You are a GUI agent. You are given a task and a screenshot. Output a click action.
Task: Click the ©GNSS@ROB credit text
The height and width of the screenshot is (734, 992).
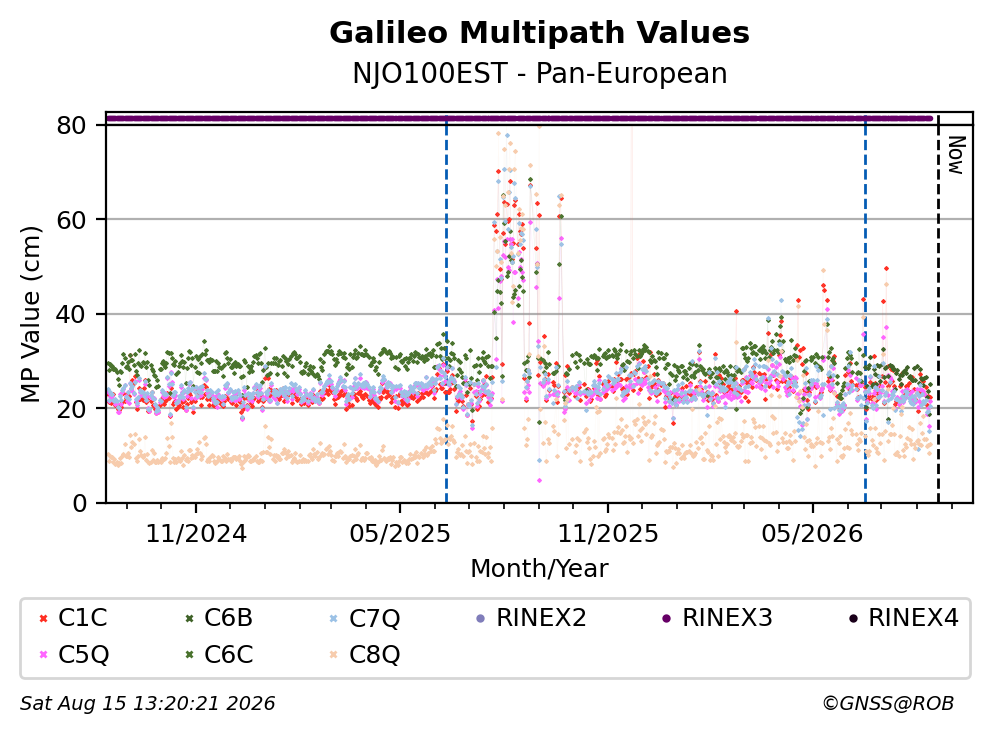[x=888, y=704]
